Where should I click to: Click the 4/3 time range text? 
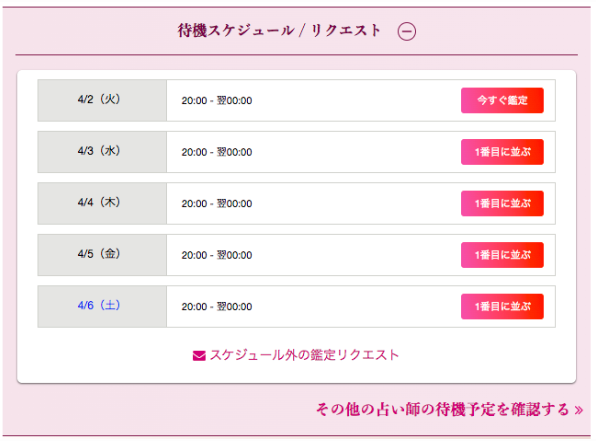click(x=217, y=152)
